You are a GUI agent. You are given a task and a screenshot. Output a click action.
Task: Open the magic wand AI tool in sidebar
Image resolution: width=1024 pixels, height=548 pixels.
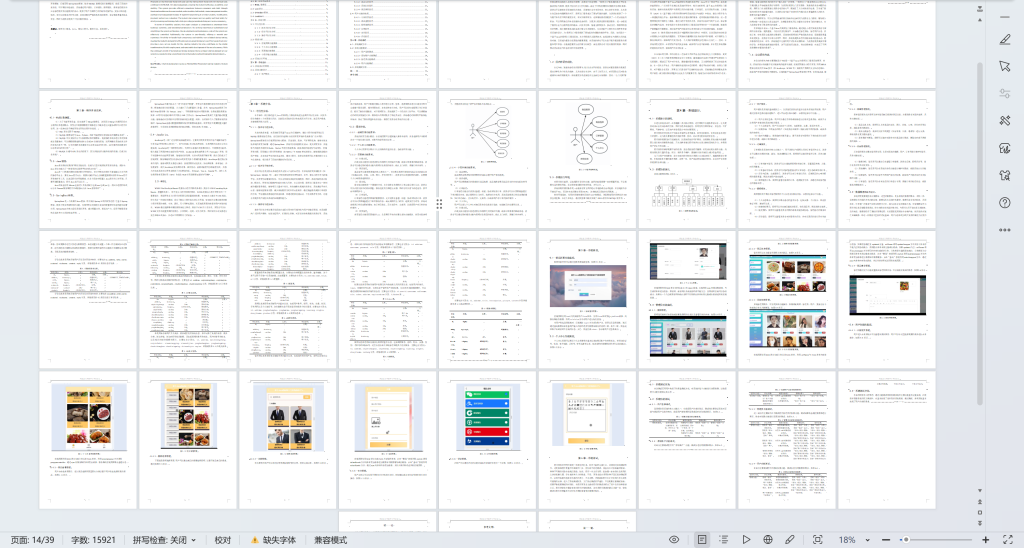(1004, 121)
